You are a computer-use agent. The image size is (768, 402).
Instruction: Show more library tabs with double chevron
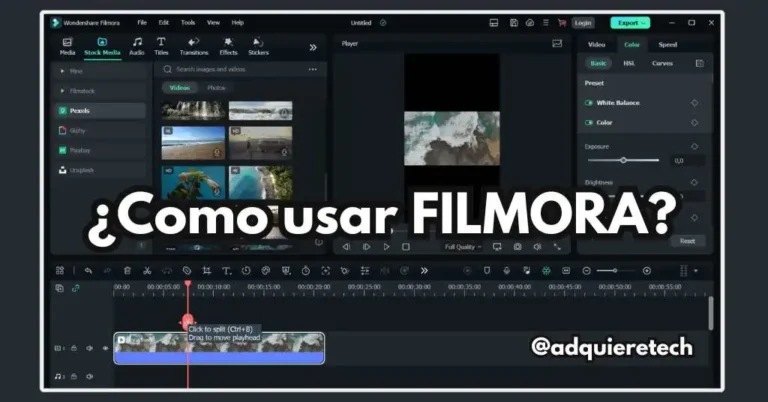[x=313, y=47]
